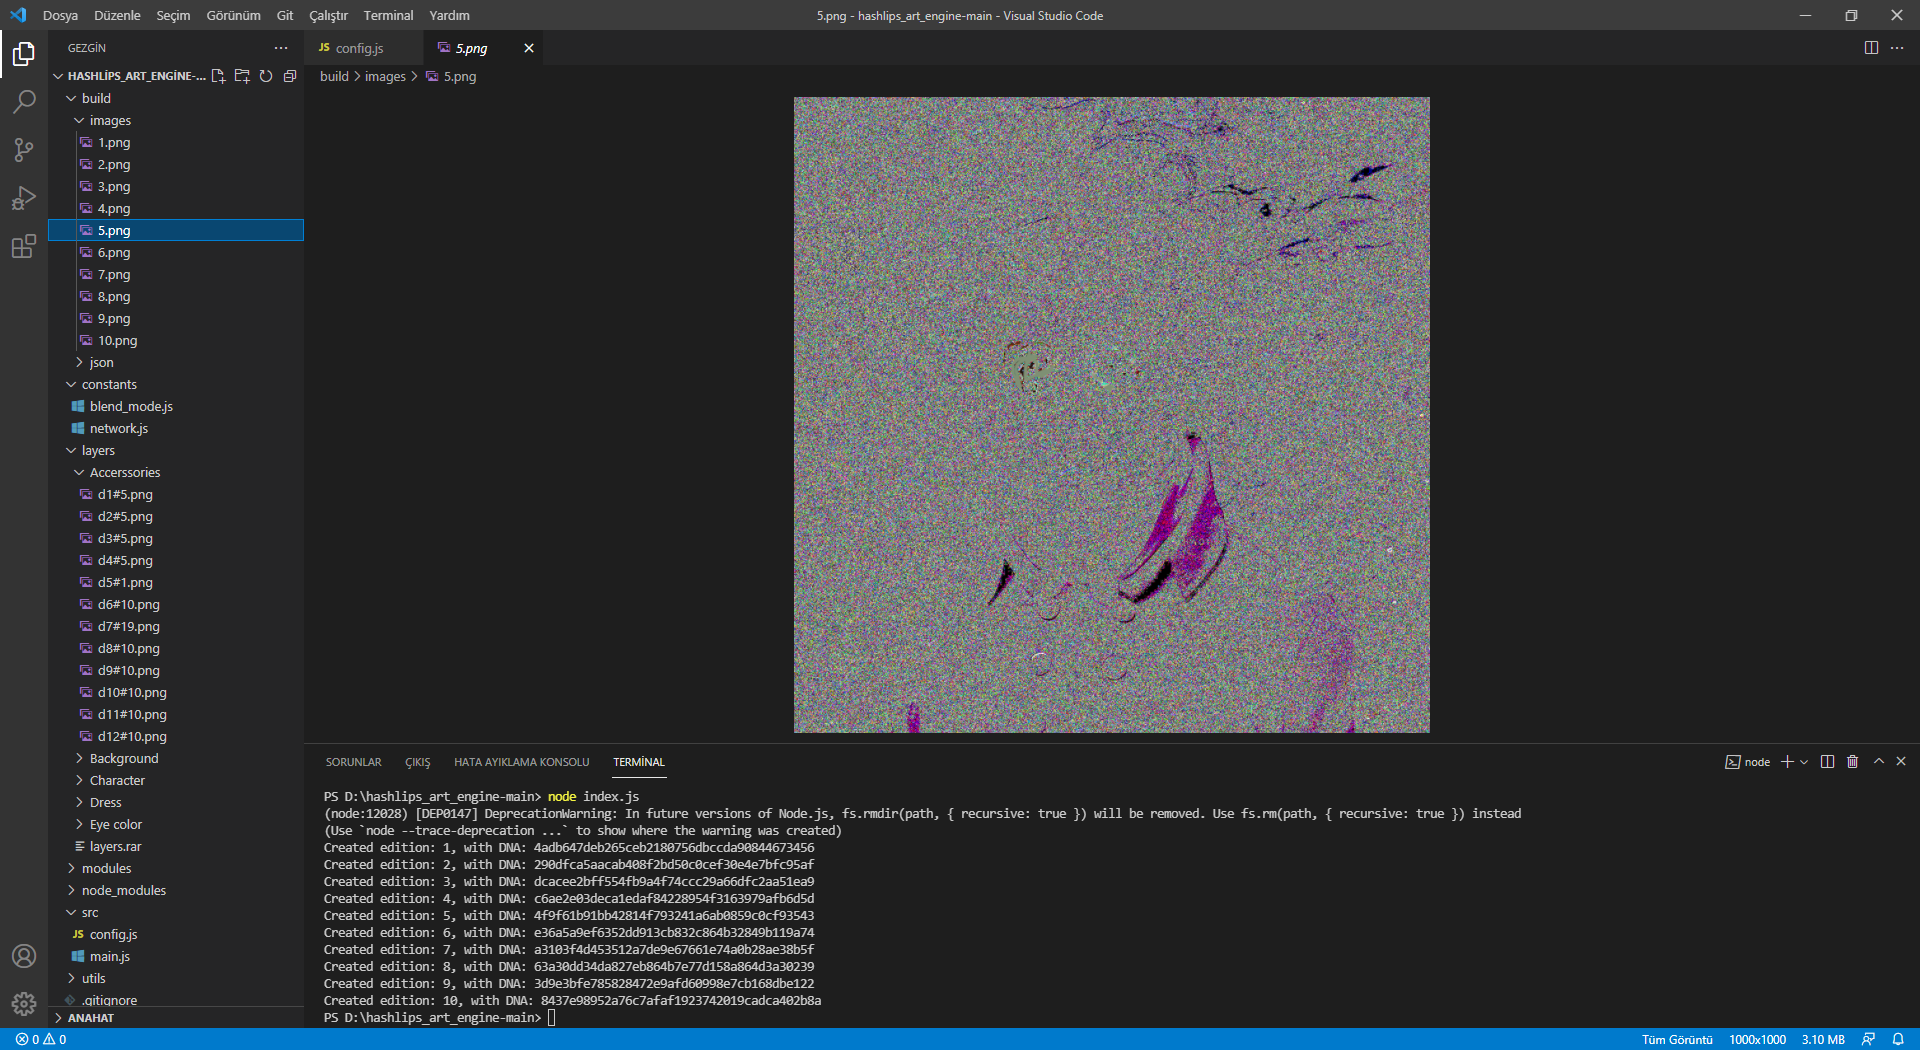1920x1050 pixels.
Task: Open the Yardım menu
Action: pyautogui.click(x=449, y=15)
